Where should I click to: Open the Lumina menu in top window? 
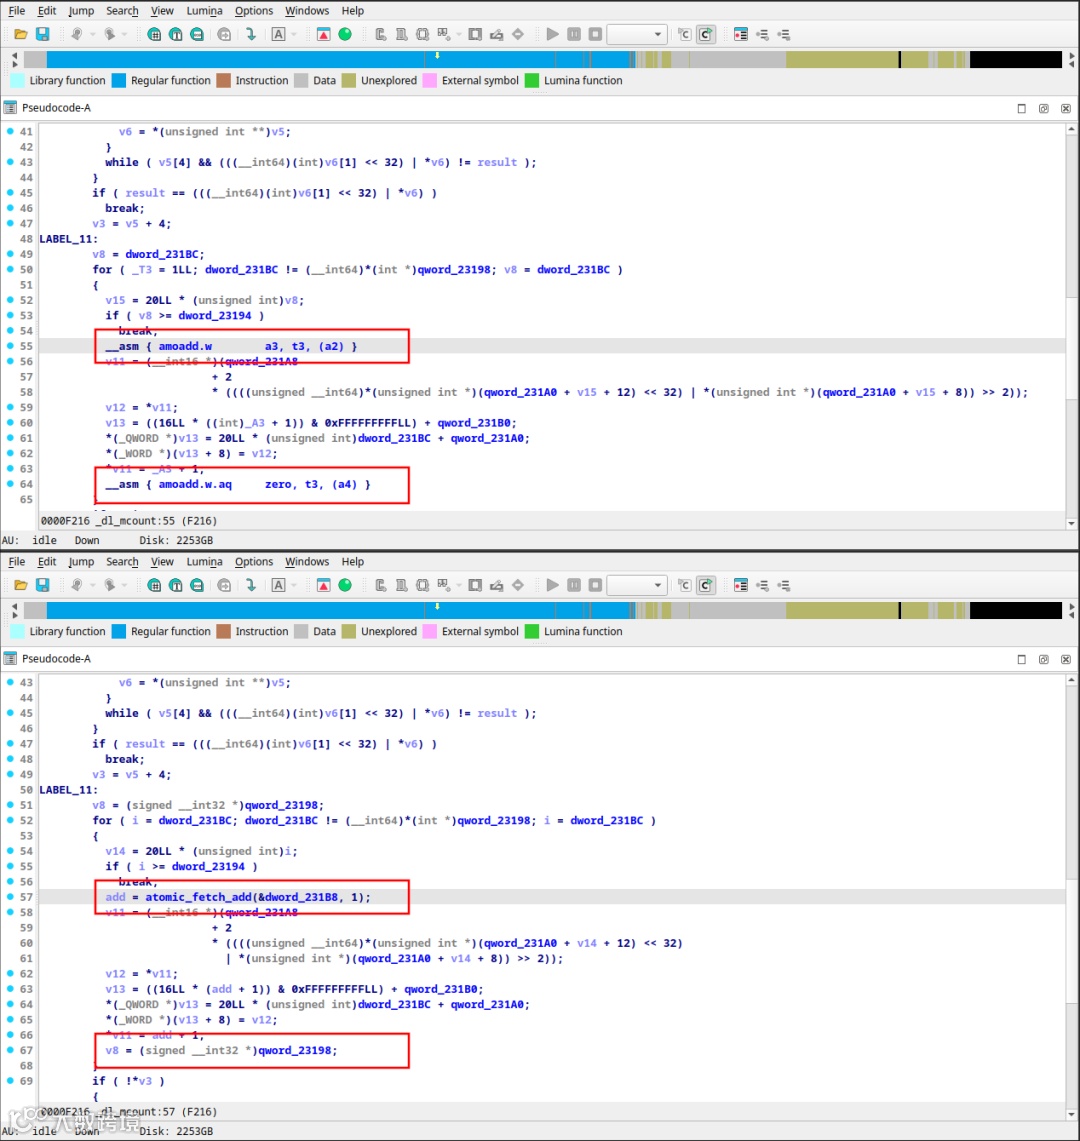pos(205,10)
